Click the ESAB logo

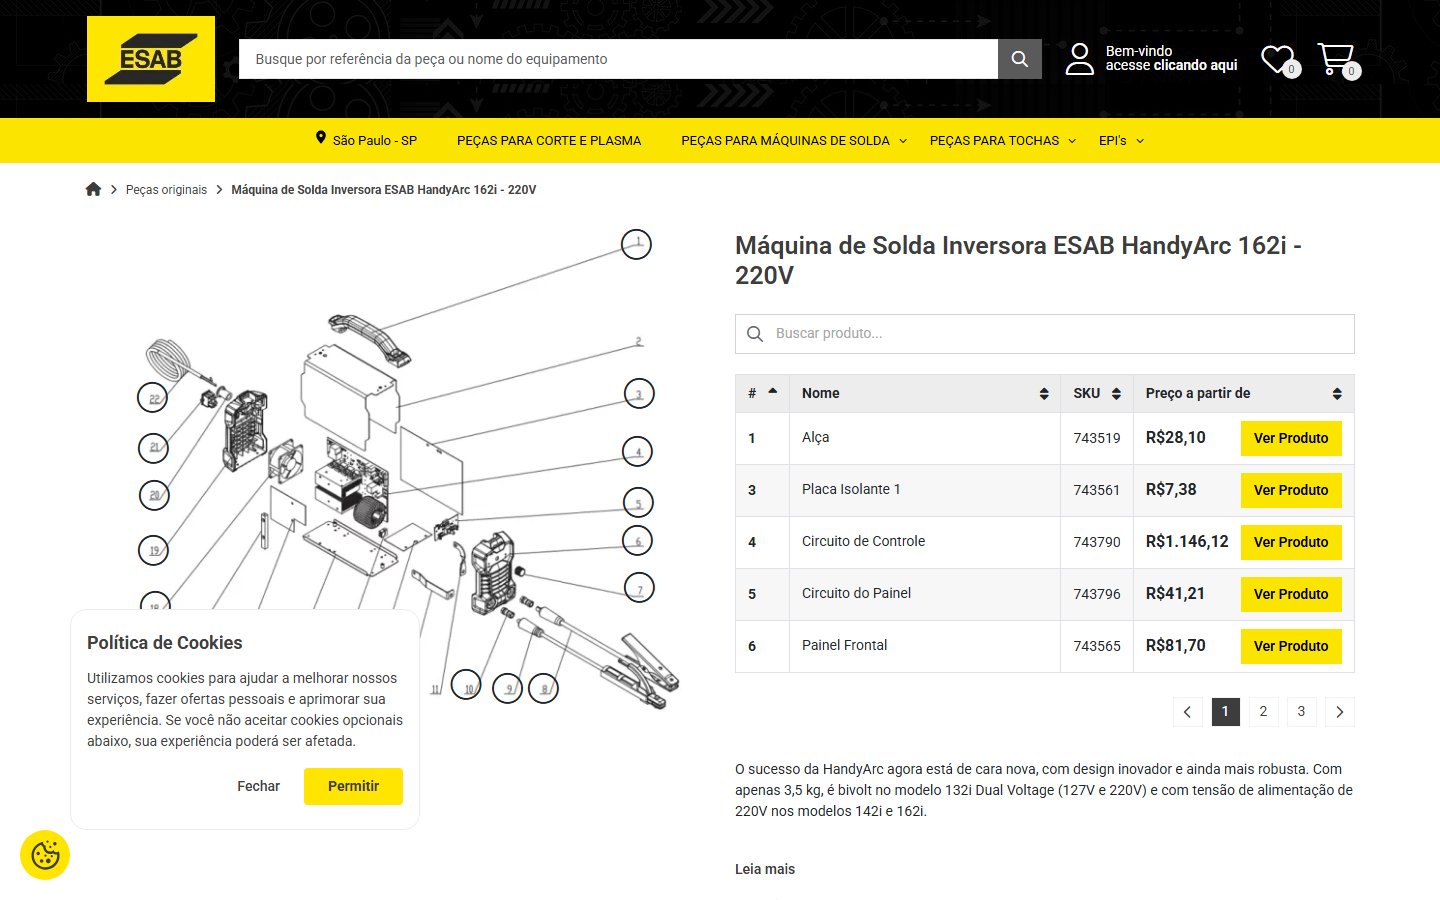click(151, 59)
